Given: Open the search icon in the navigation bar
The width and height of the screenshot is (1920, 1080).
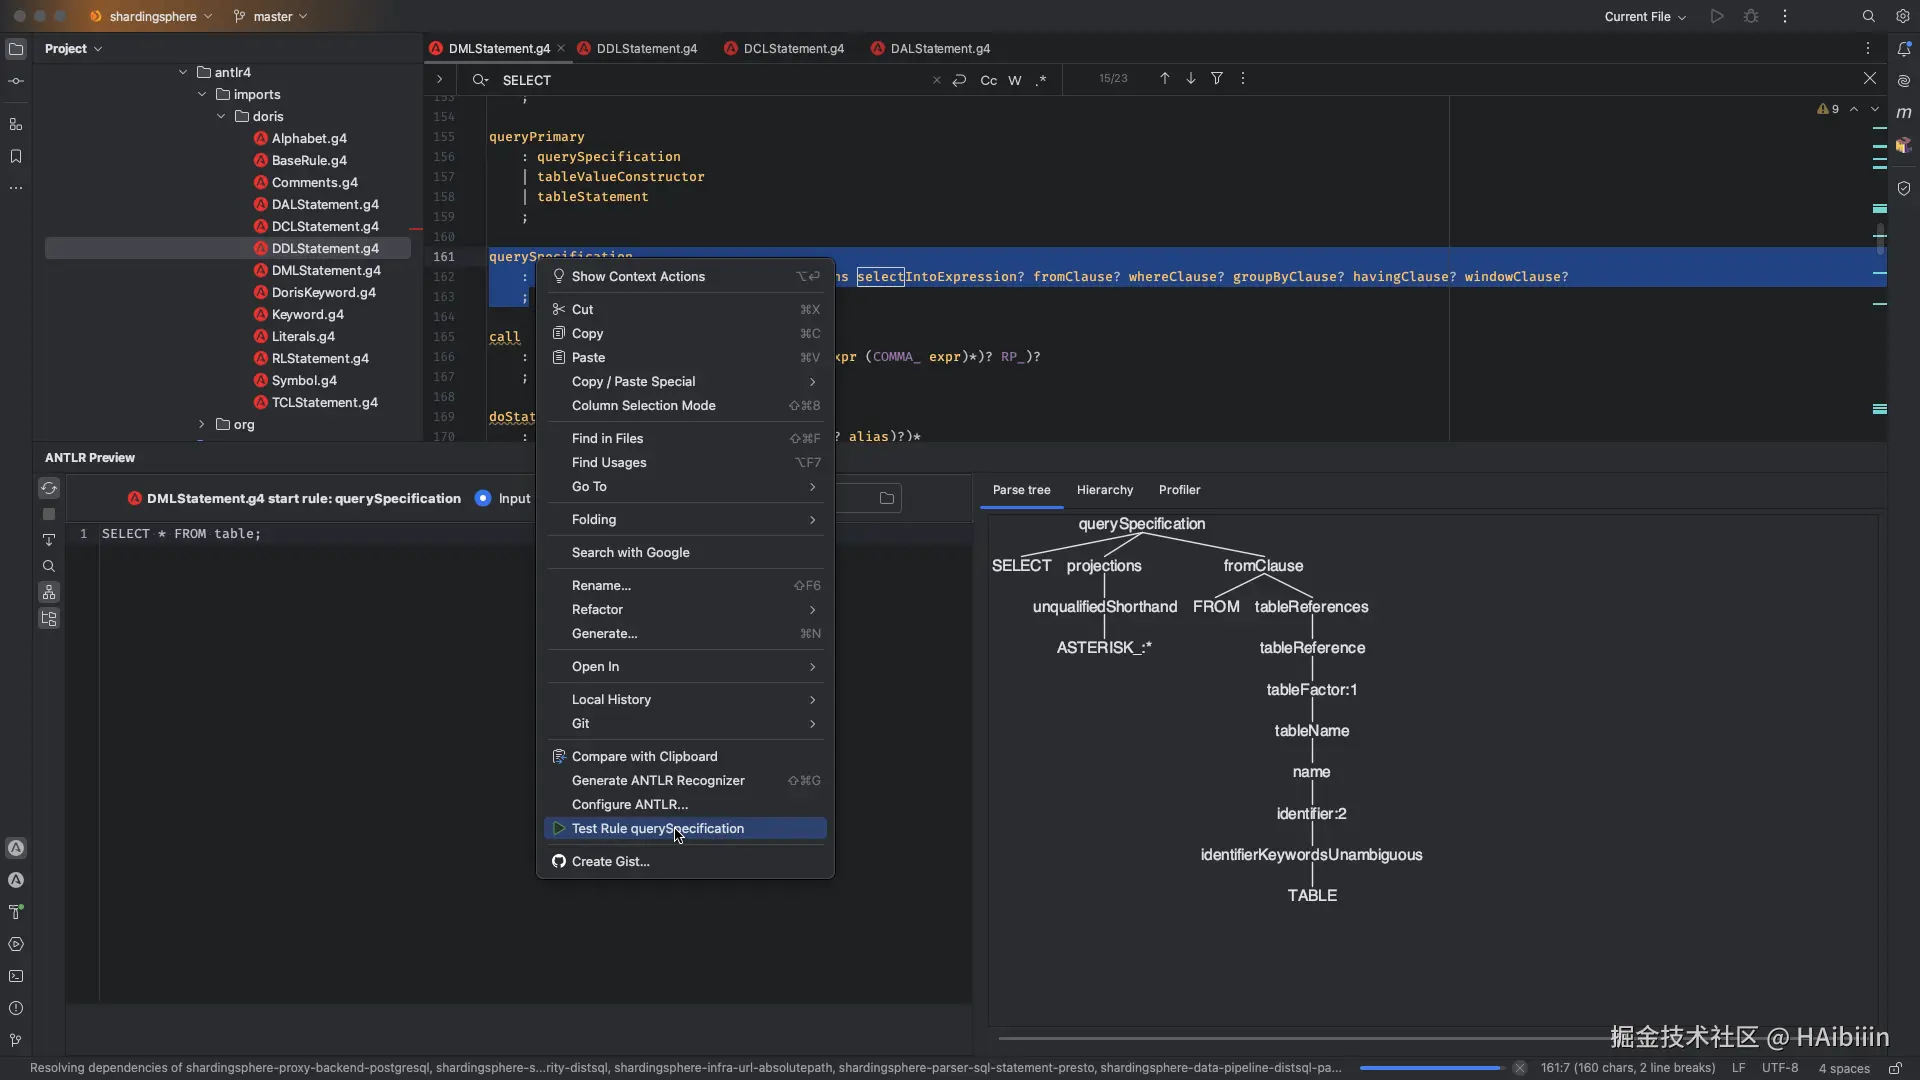Looking at the screenshot, I should point(1866,16).
